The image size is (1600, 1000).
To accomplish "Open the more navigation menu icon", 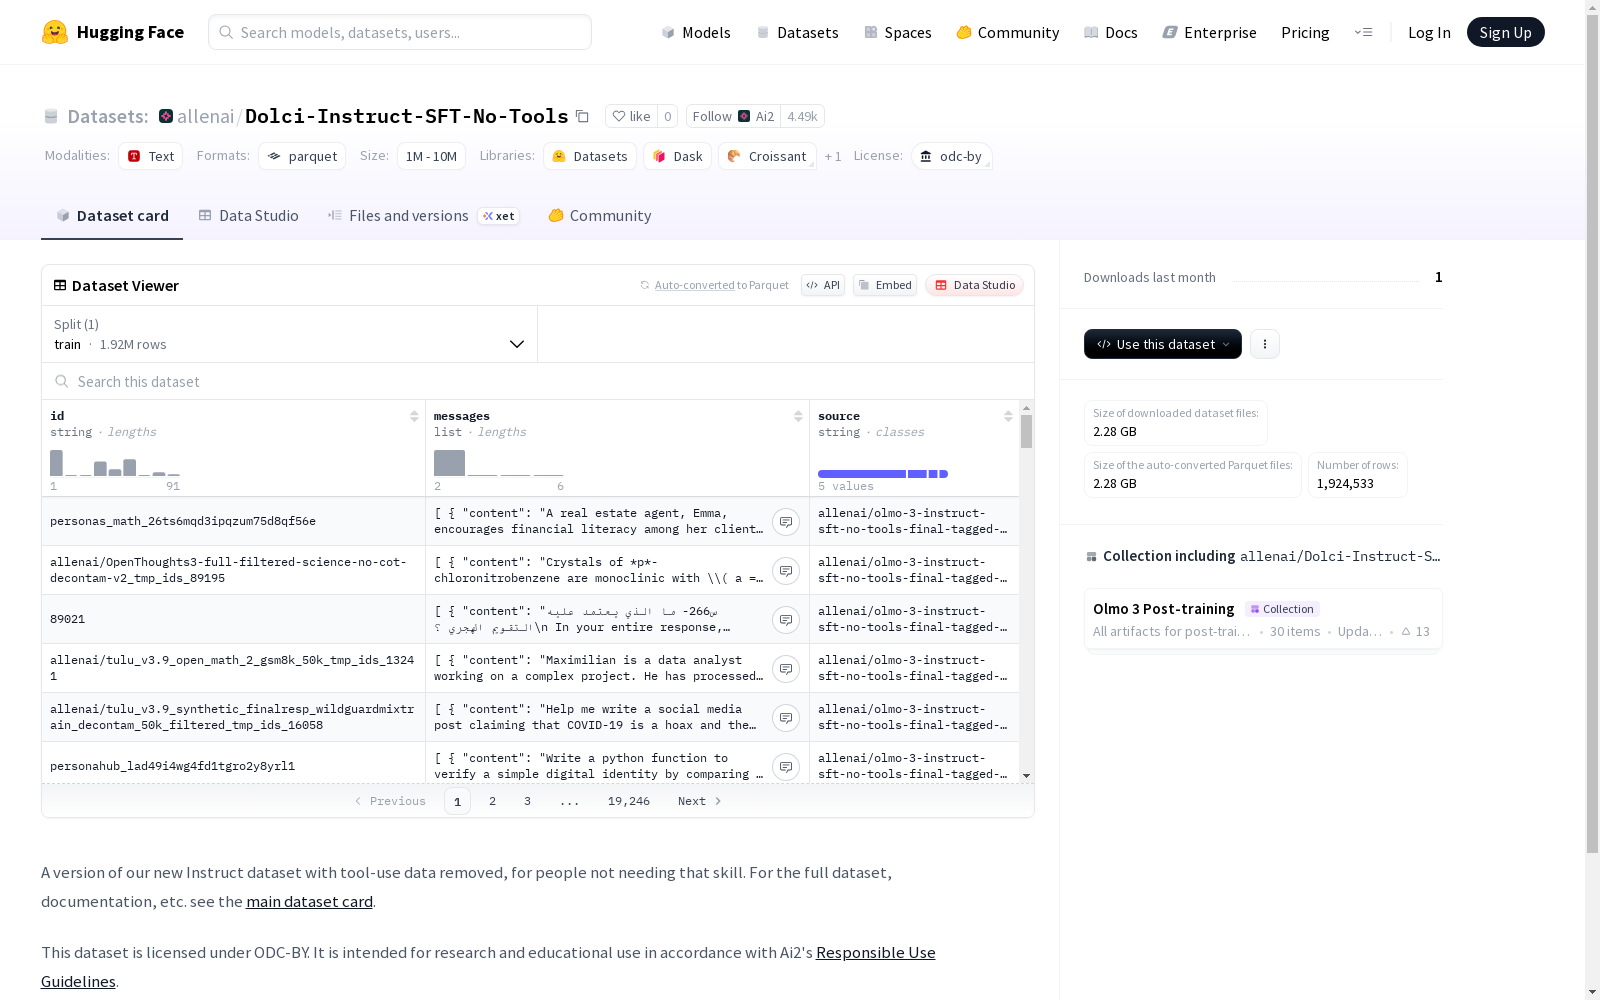I will tap(1364, 32).
